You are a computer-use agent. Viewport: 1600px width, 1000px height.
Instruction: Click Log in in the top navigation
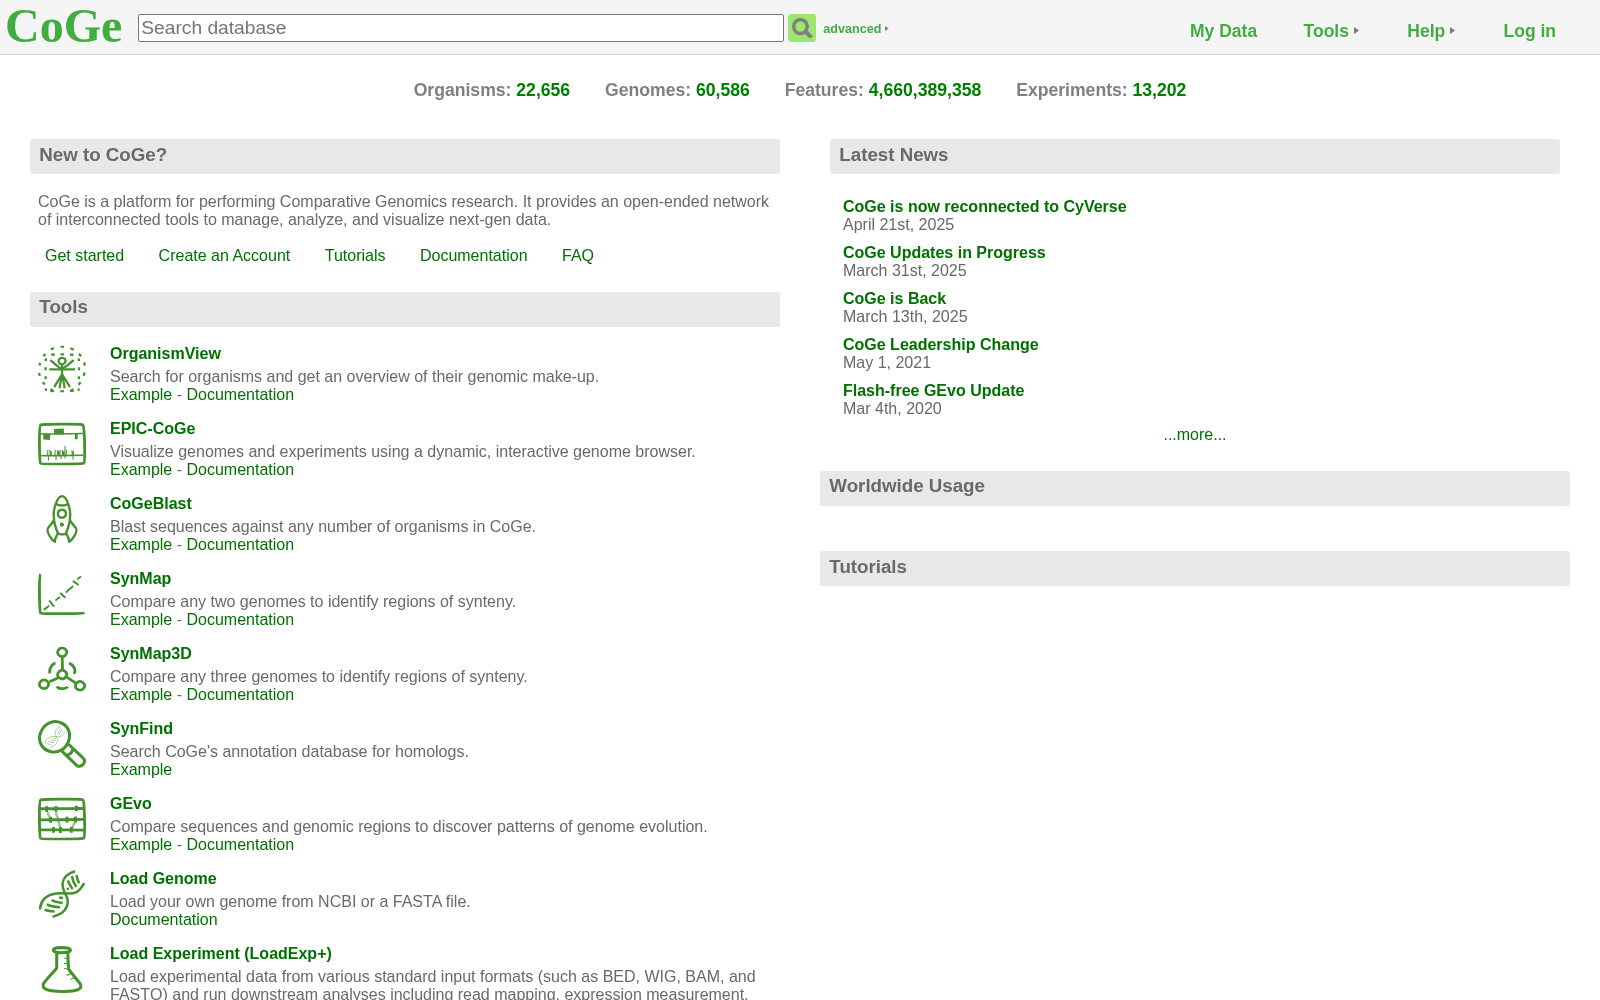tap(1529, 31)
